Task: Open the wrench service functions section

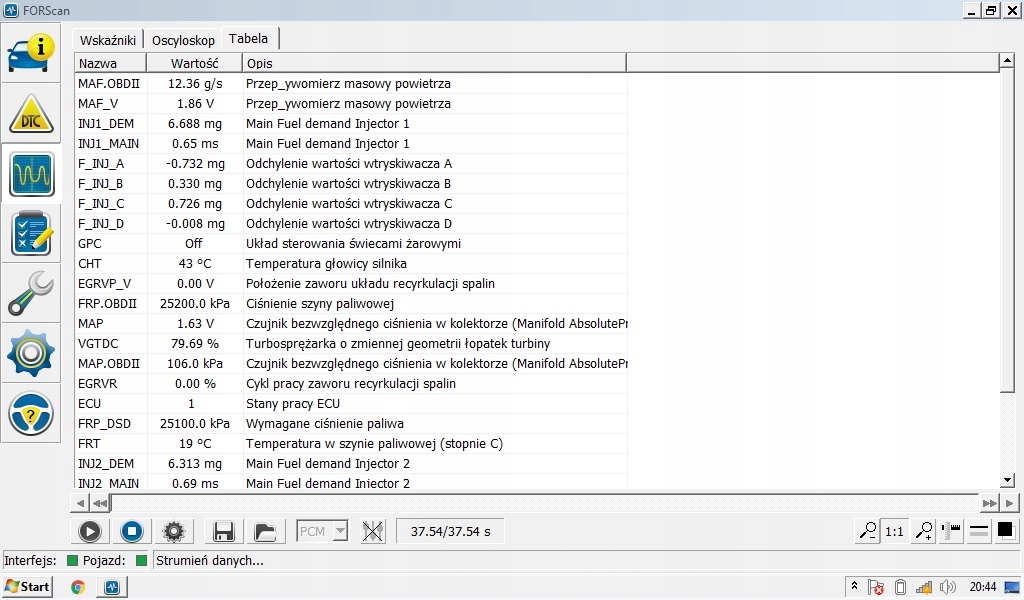Action: [31, 294]
